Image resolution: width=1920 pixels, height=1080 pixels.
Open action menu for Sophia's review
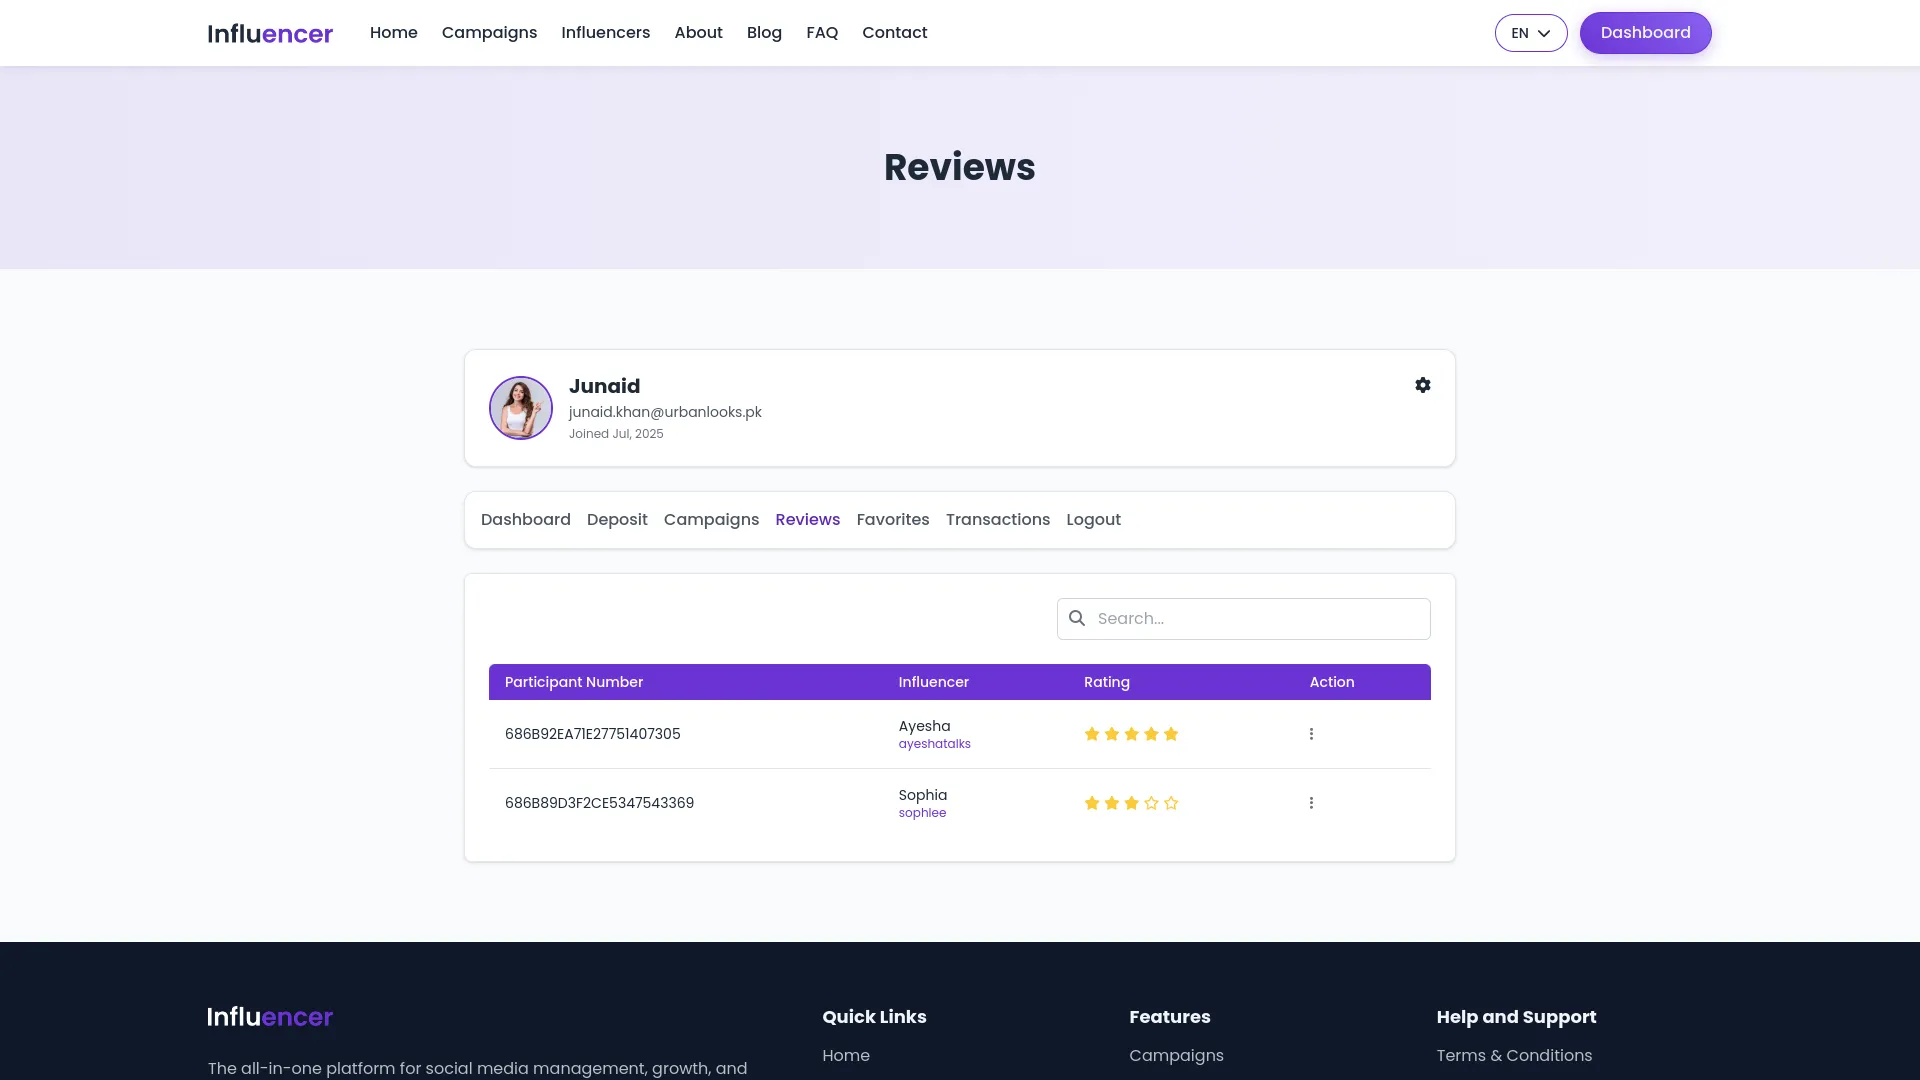(x=1311, y=803)
